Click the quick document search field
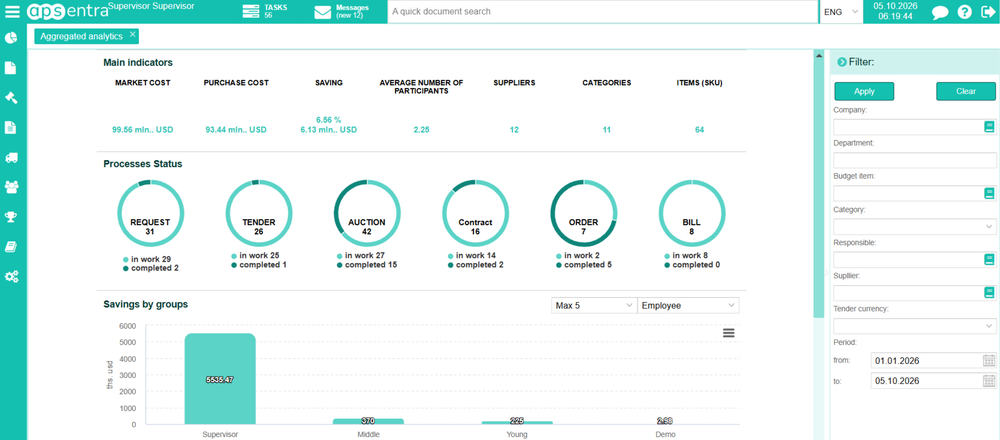The height and width of the screenshot is (440, 1000). click(603, 11)
